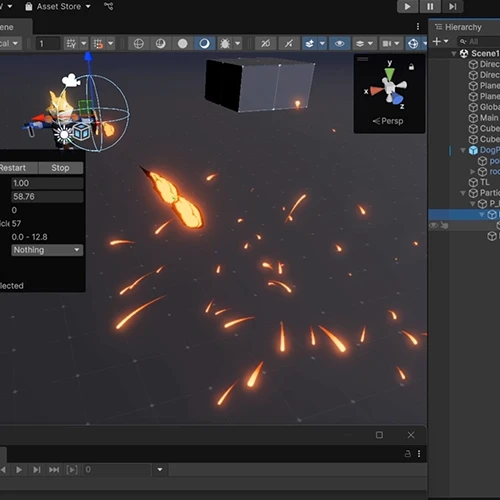The image size is (500, 500).
Task: Toggle scene visibility with the eye icon
Action: pyautogui.click(x=339, y=44)
